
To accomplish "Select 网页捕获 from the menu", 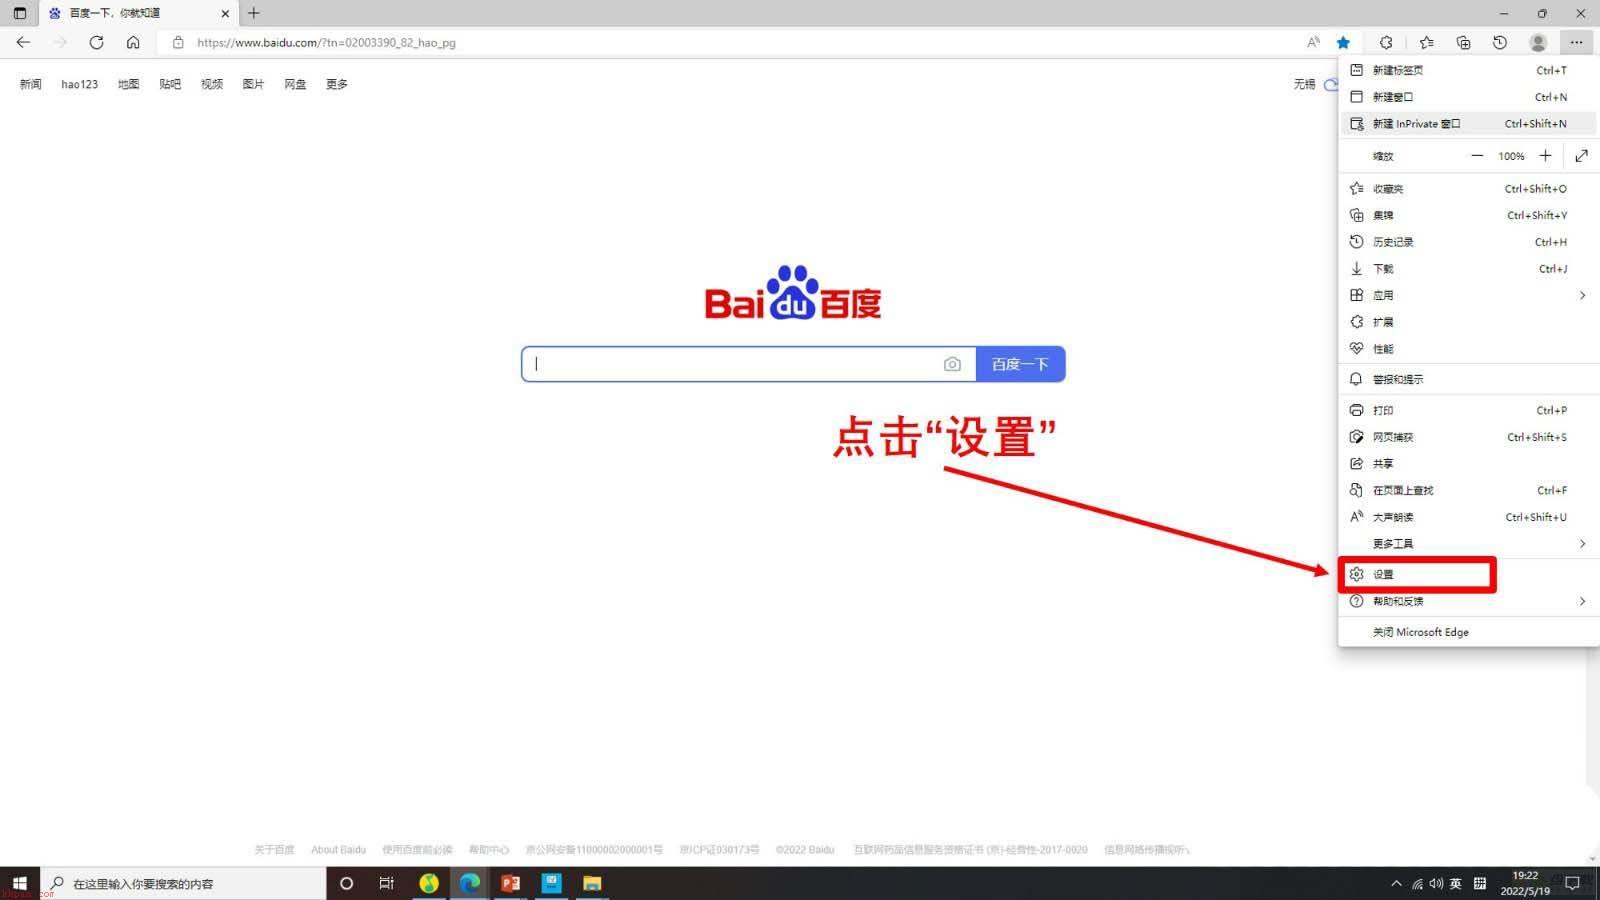I will click(1468, 437).
